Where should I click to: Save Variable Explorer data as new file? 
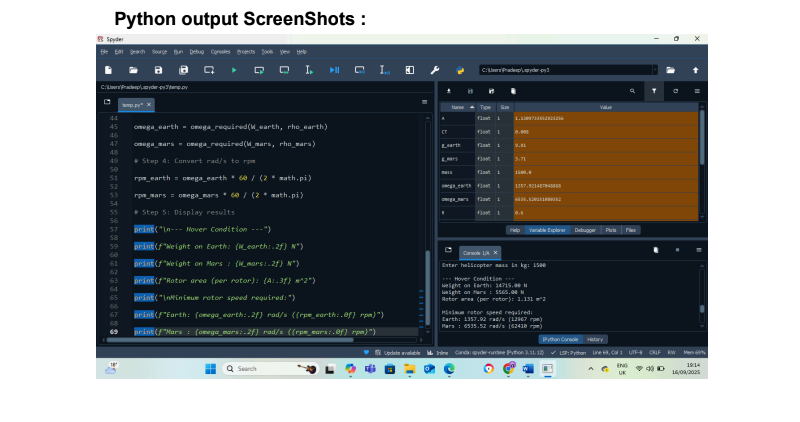tap(491, 91)
